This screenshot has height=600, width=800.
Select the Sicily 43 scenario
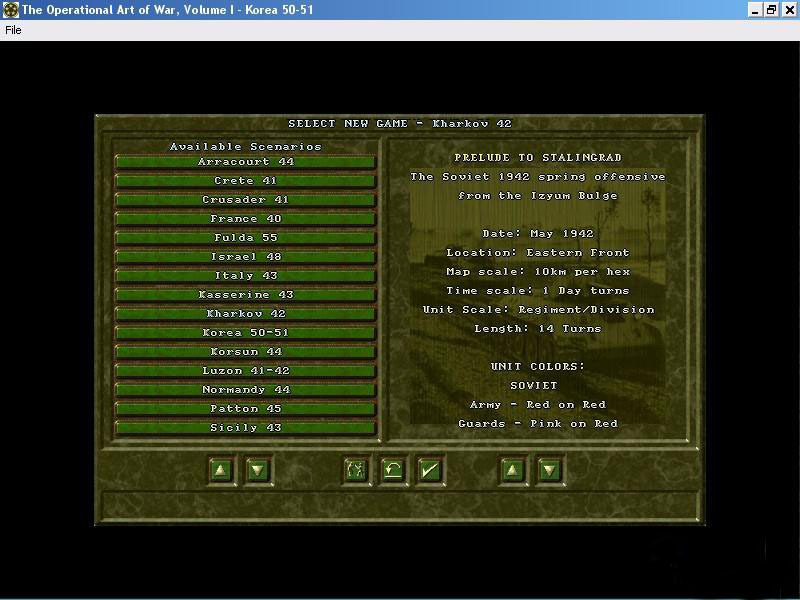pos(246,428)
